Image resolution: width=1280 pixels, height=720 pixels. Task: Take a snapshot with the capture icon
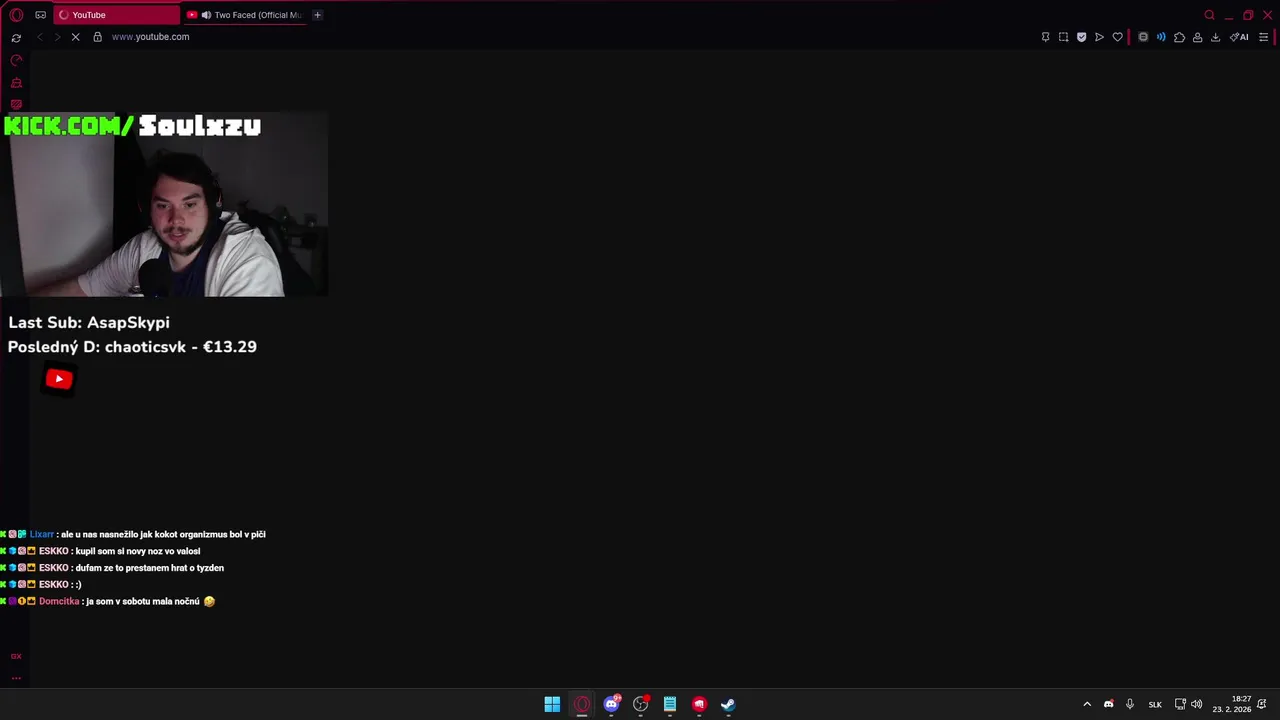[1063, 37]
